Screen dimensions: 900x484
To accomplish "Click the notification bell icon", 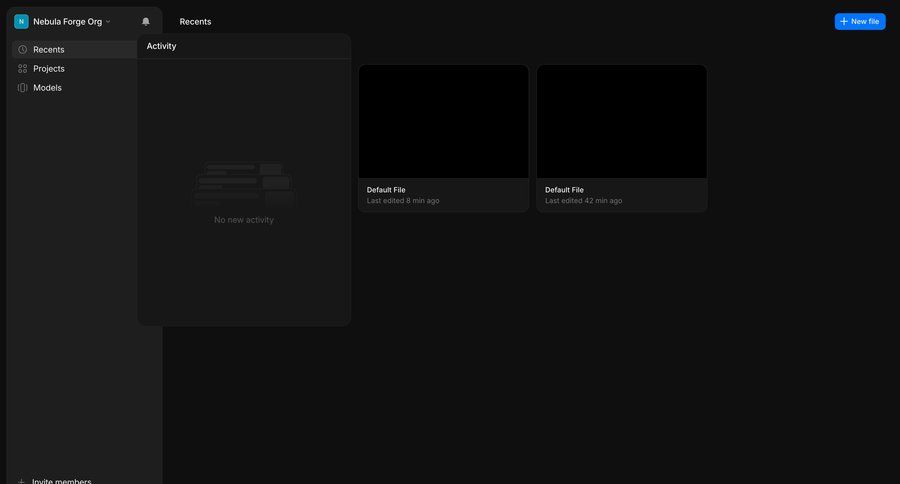I will [146, 21].
